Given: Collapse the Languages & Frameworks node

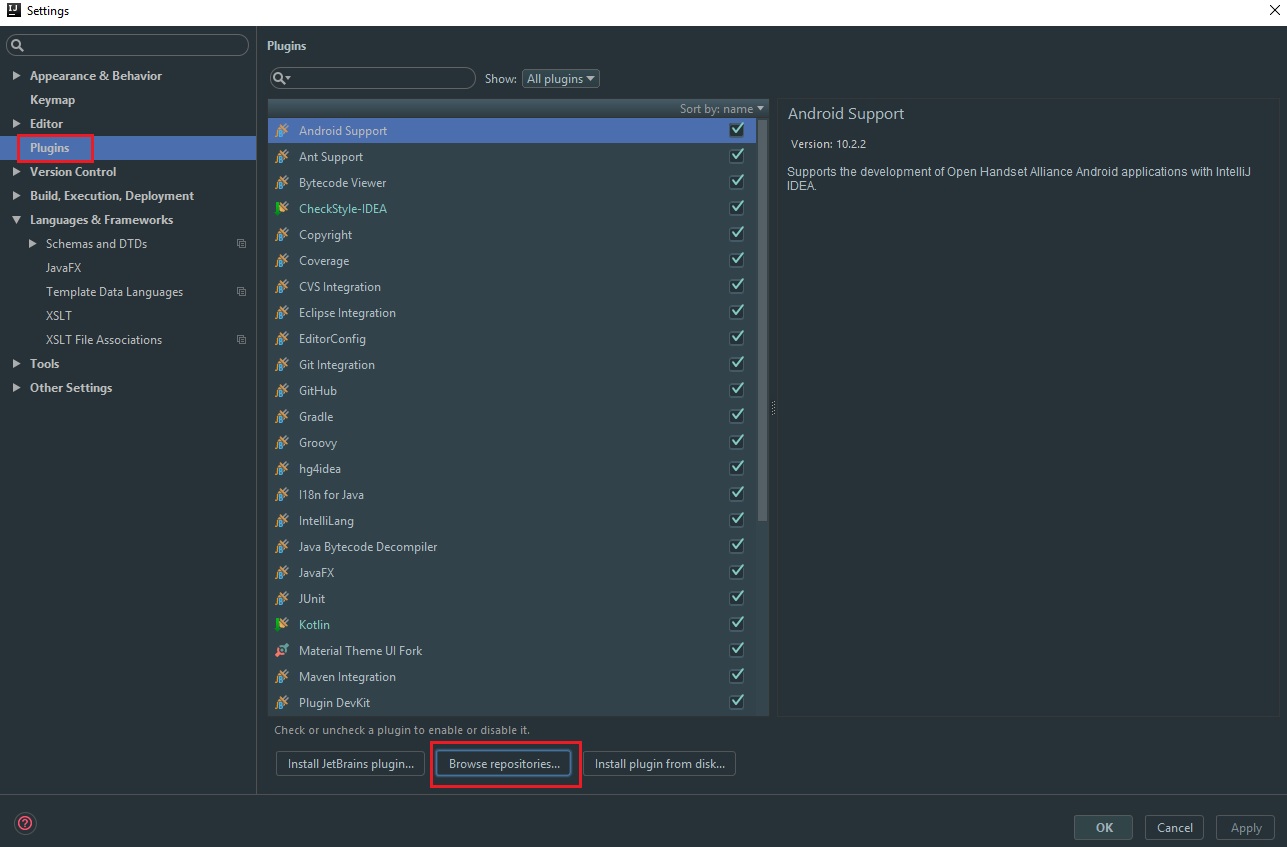Looking at the screenshot, I should pyautogui.click(x=16, y=220).
